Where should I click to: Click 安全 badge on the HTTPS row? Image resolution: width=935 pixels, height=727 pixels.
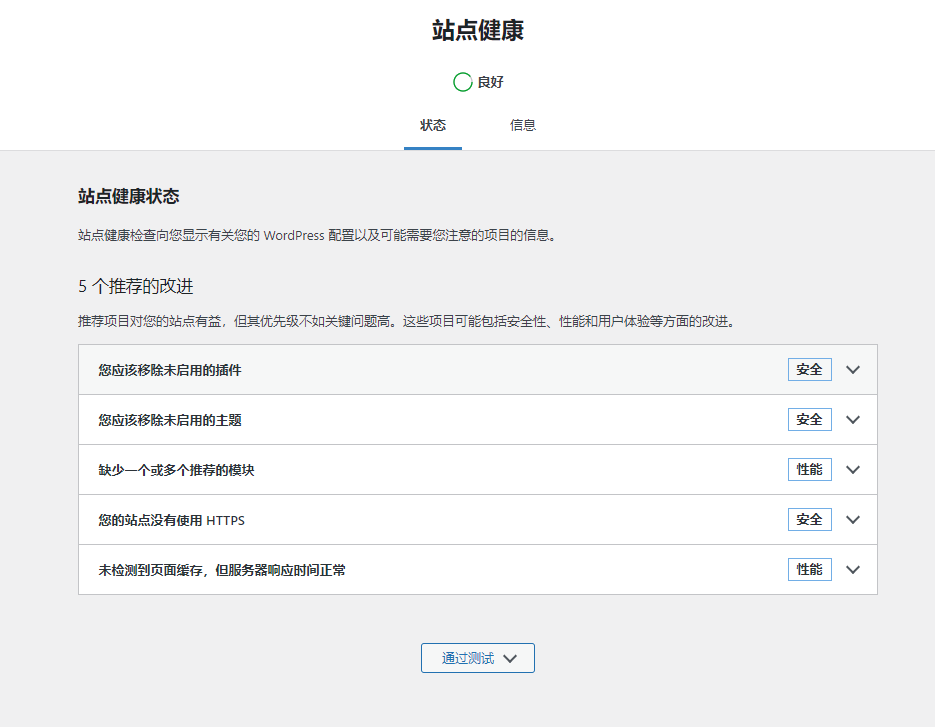click(809, 520)
